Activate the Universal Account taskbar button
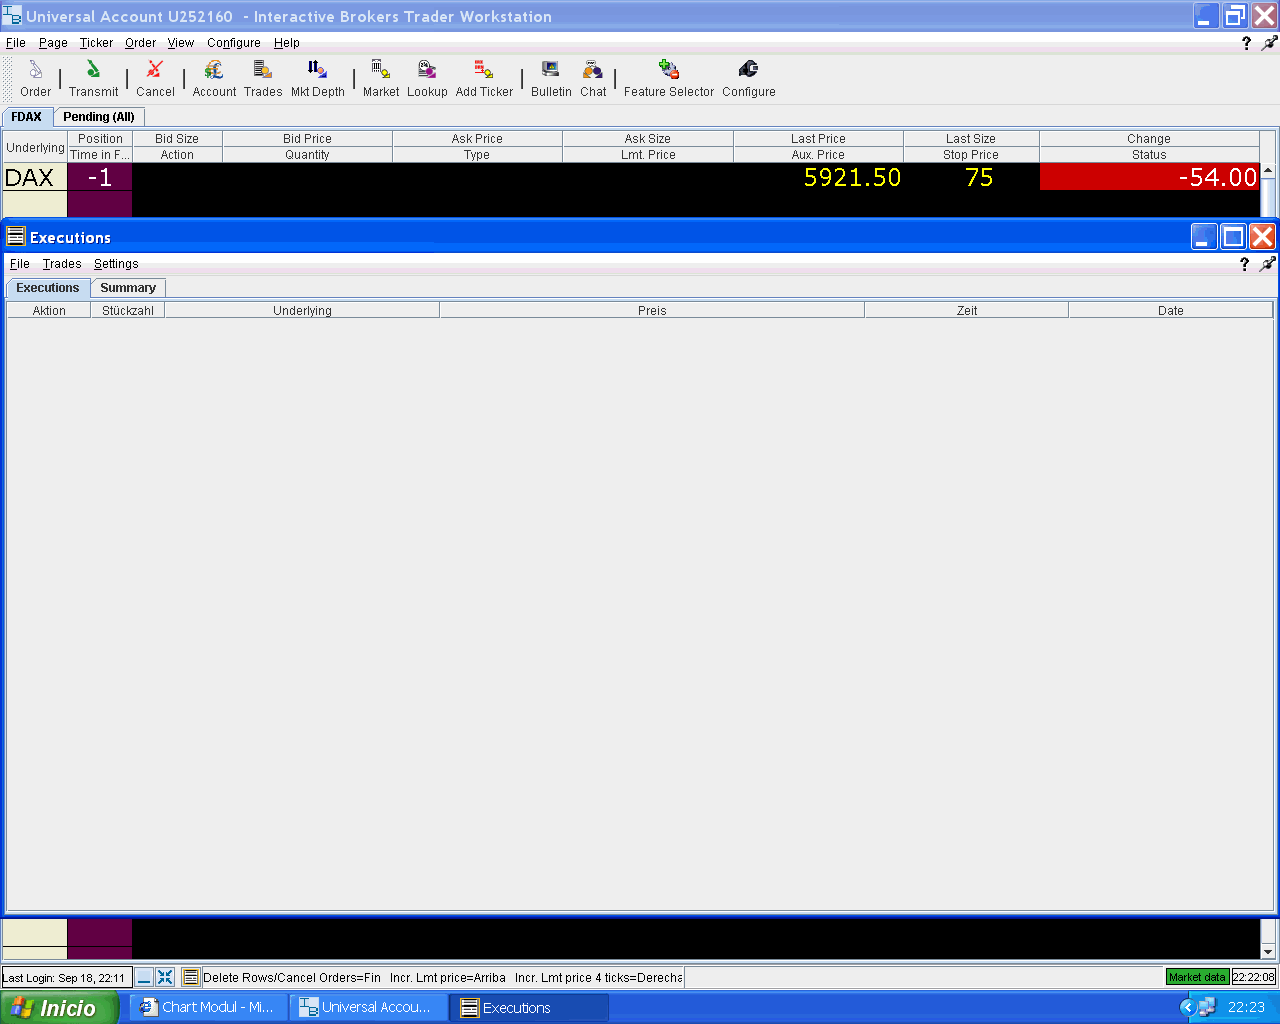The width and height of the screenshot is (1280, 1024). point(368,1007)
